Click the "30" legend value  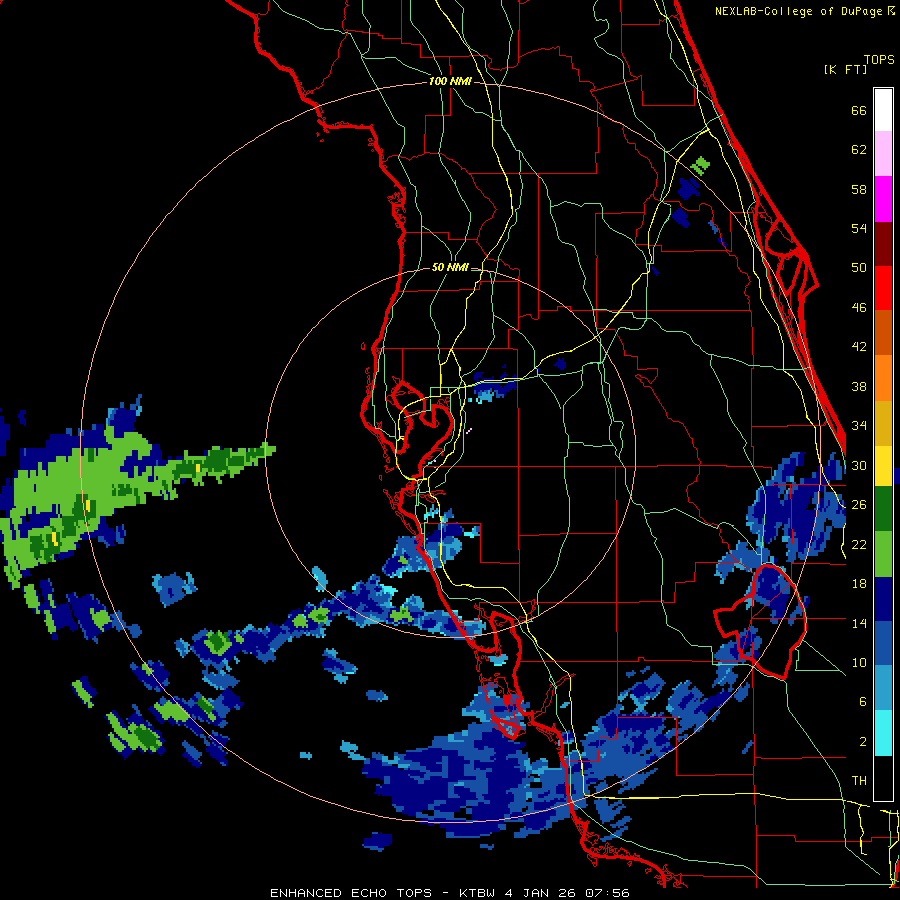[859, 465]
